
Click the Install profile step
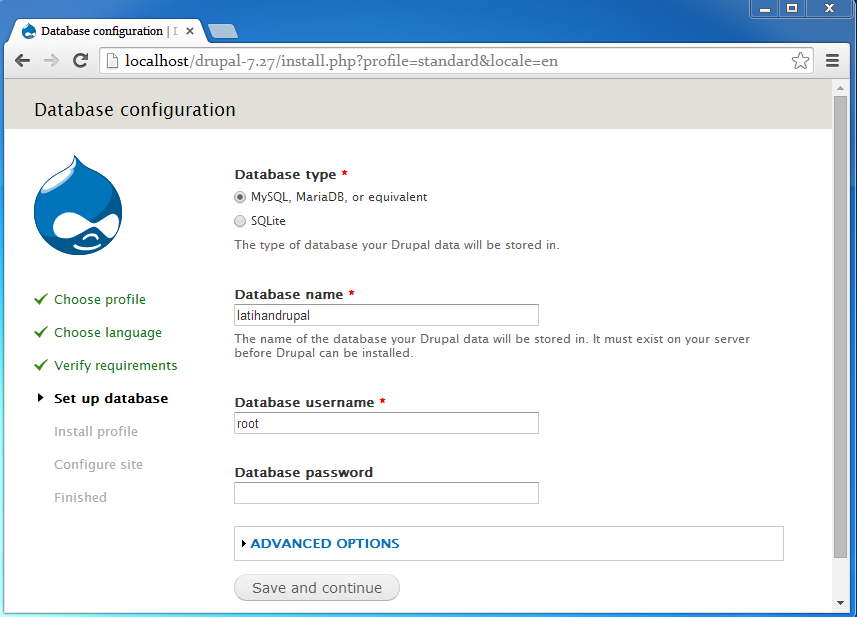pyautogui.click(x=96, y=431)
